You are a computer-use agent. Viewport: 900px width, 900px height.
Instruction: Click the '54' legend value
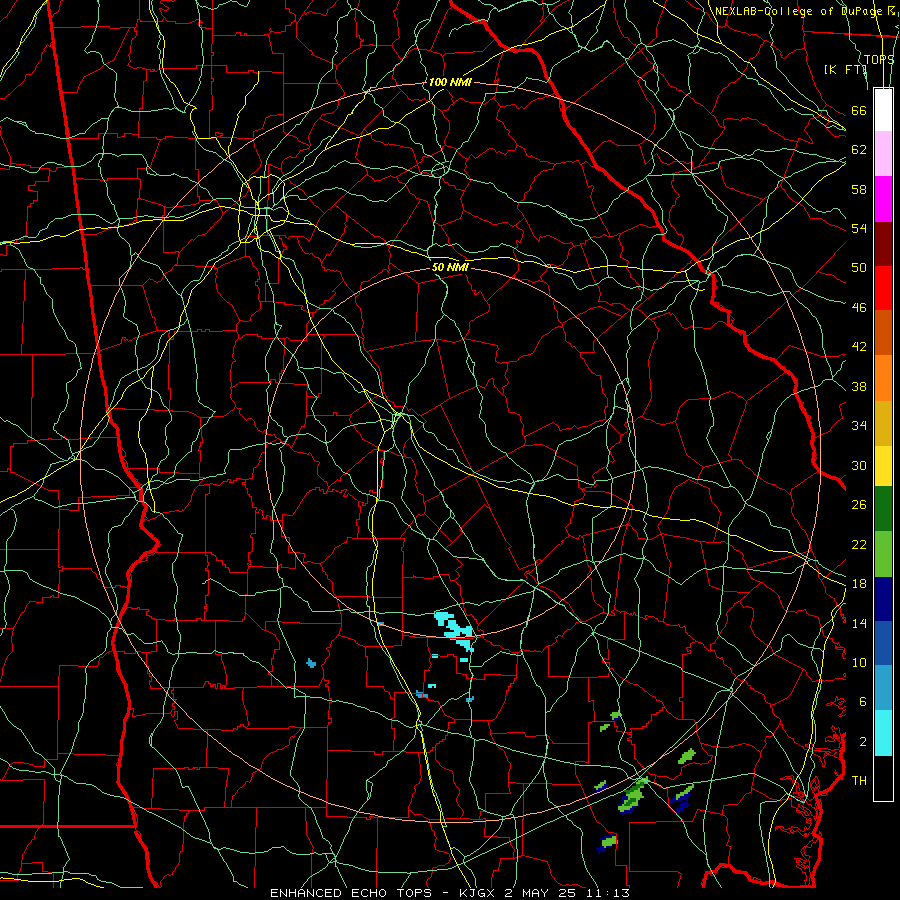(859, 228)
